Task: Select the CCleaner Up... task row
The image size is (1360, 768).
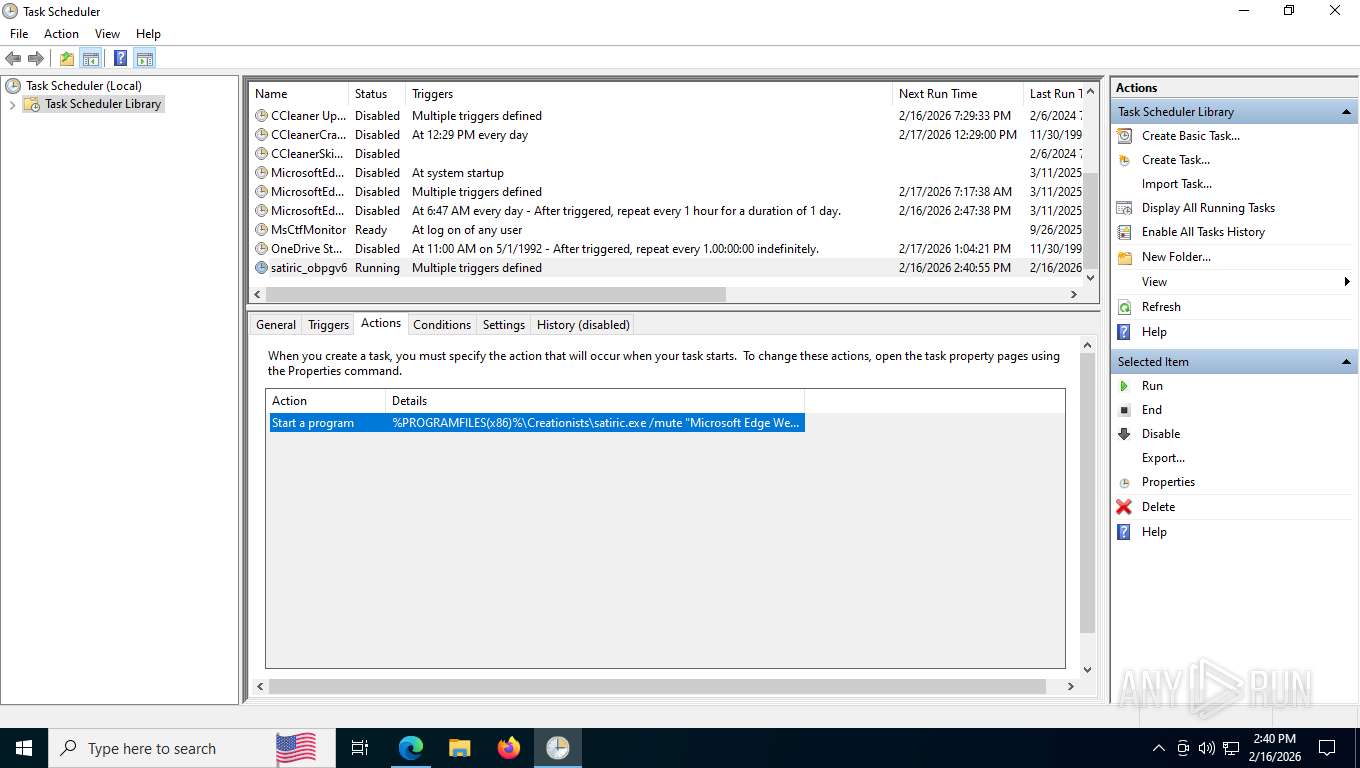Action: [x=667, y=116]
